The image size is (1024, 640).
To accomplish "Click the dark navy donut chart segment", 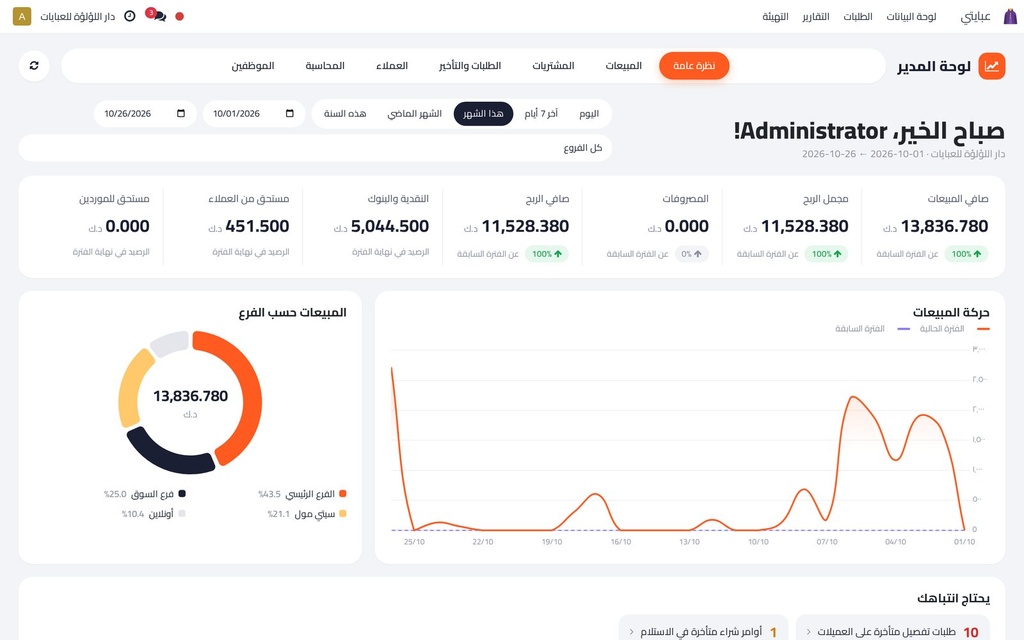I will point(167,455).
